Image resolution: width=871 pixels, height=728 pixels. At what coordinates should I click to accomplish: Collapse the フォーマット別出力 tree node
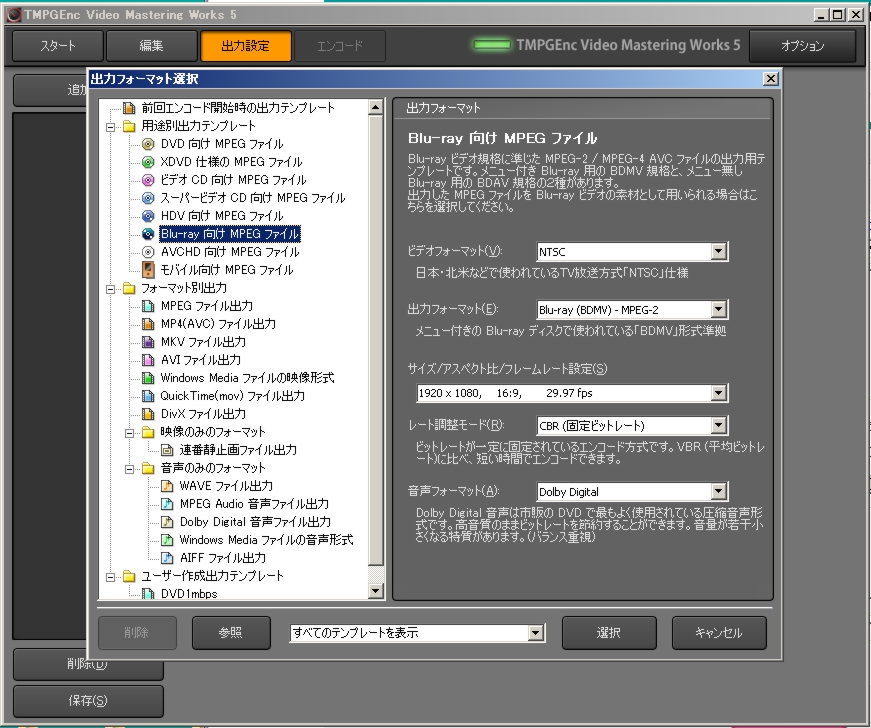pos(111,289)
